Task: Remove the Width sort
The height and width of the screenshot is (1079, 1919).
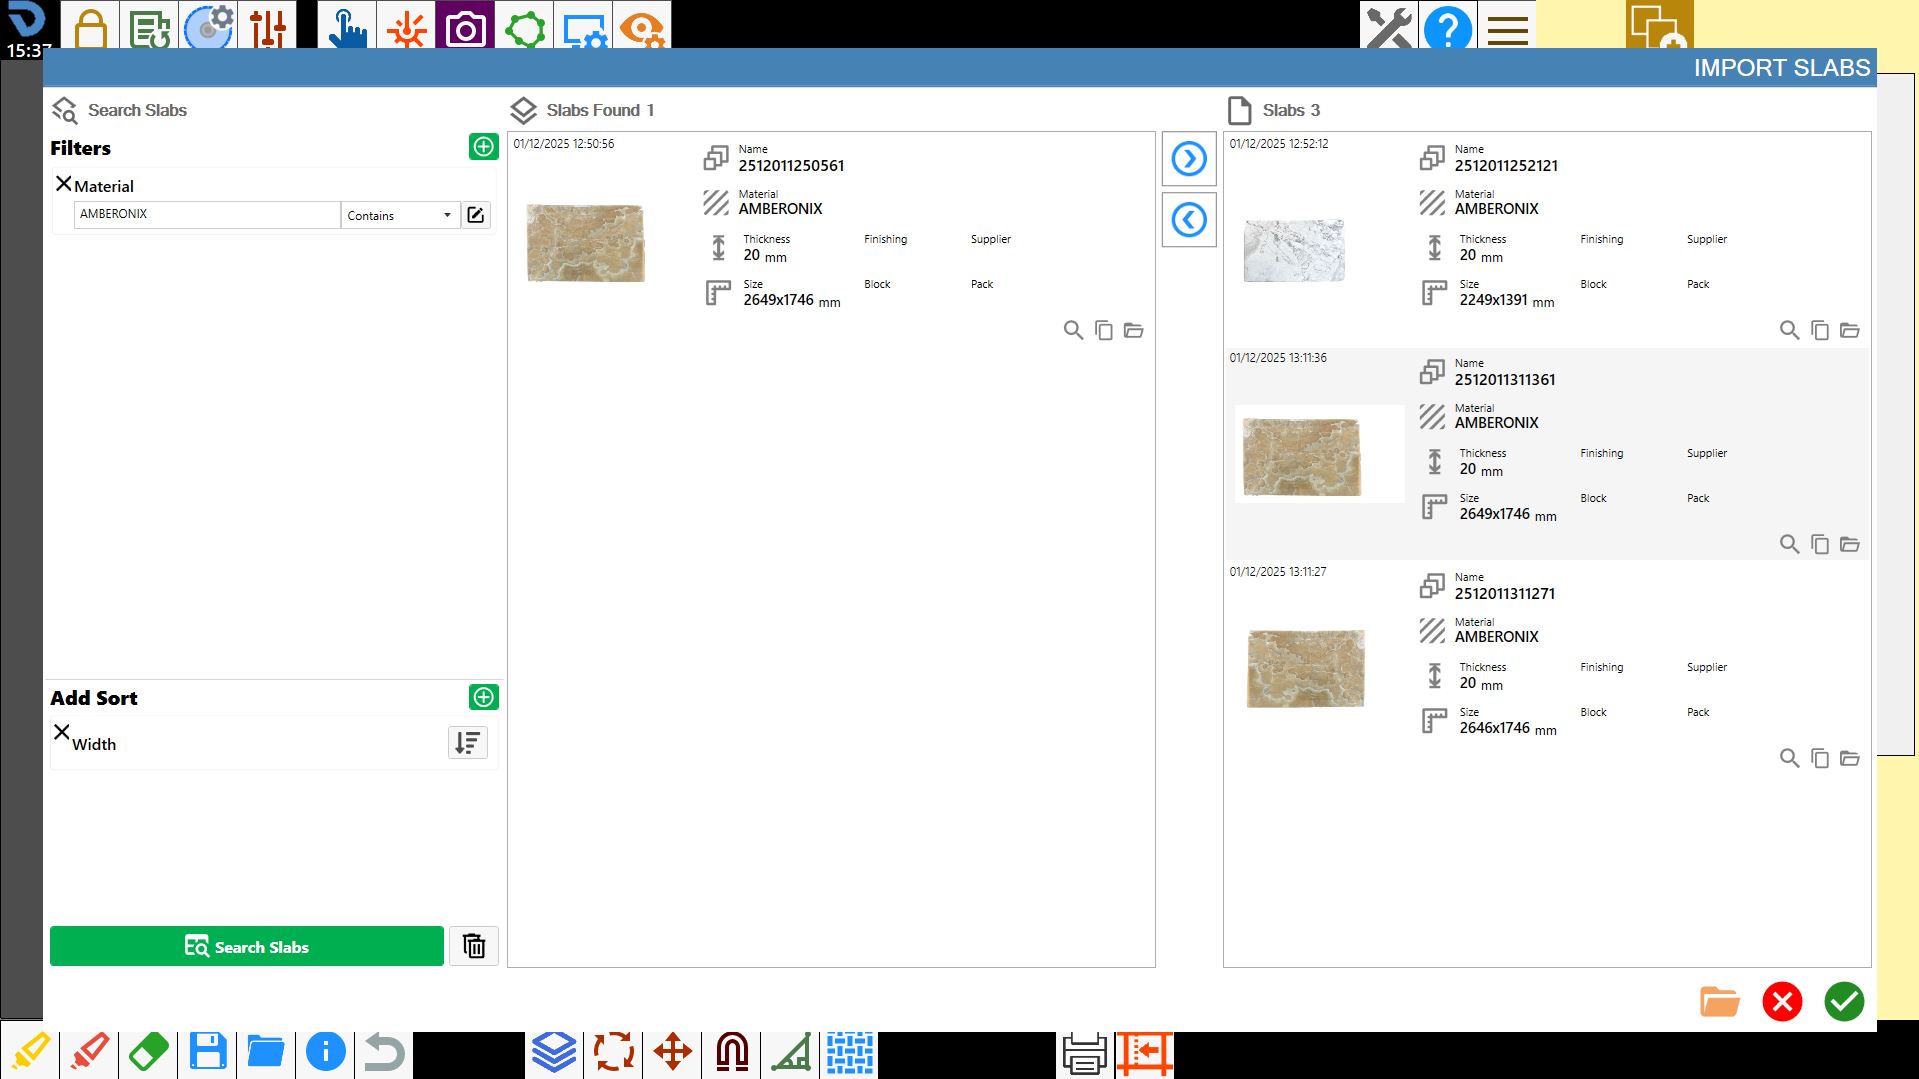Action: (x=62, y=732)
